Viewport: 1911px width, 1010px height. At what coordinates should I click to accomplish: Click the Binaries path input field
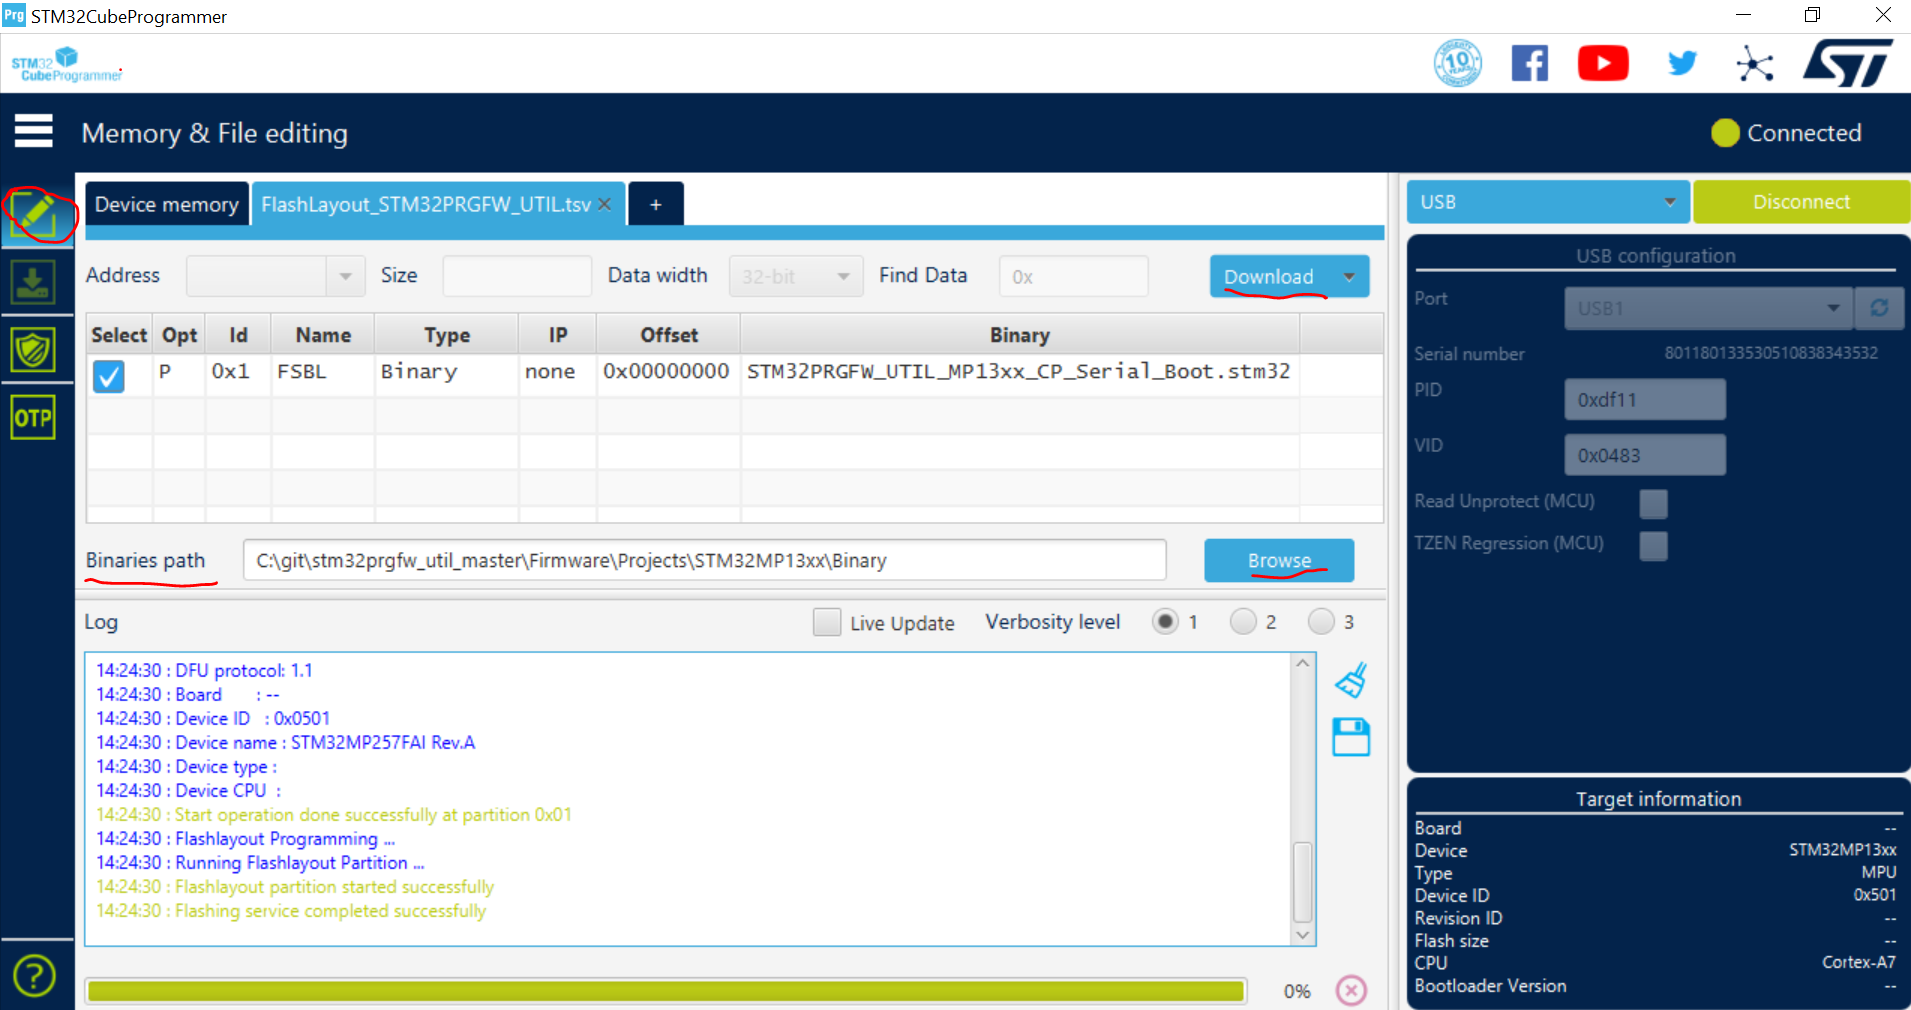(704, 560)
